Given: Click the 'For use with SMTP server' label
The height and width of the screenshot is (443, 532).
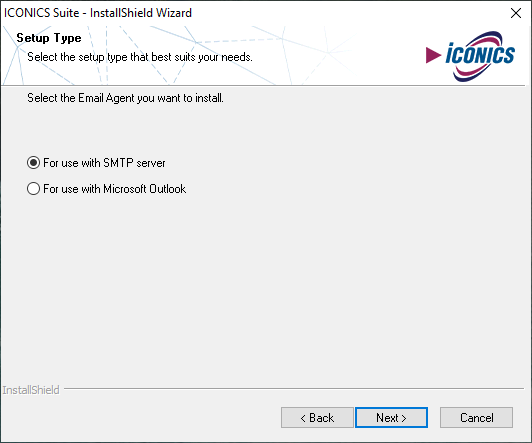Looking at the screenshot, I should pyautogui.click(x=104, y=163).
